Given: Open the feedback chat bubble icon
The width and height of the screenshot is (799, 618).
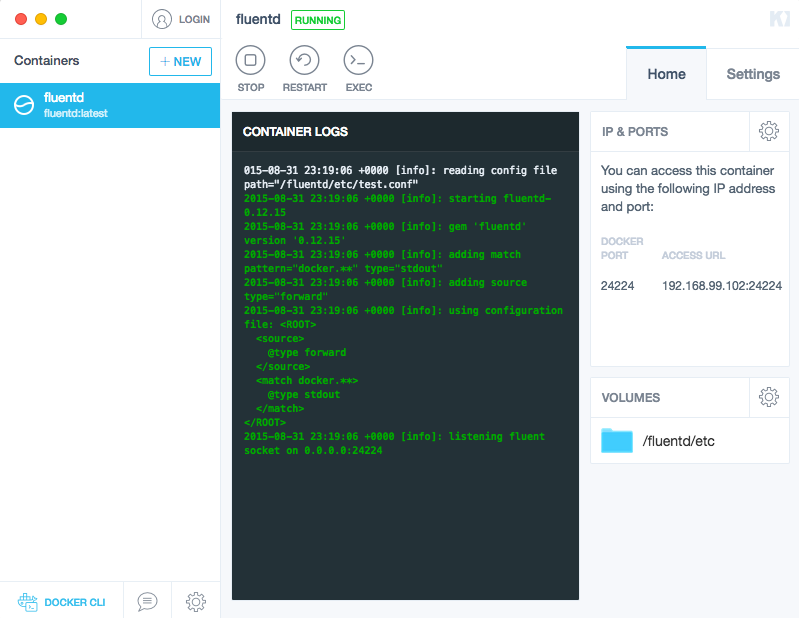Looking at the screenshot, I should point(147,602).
